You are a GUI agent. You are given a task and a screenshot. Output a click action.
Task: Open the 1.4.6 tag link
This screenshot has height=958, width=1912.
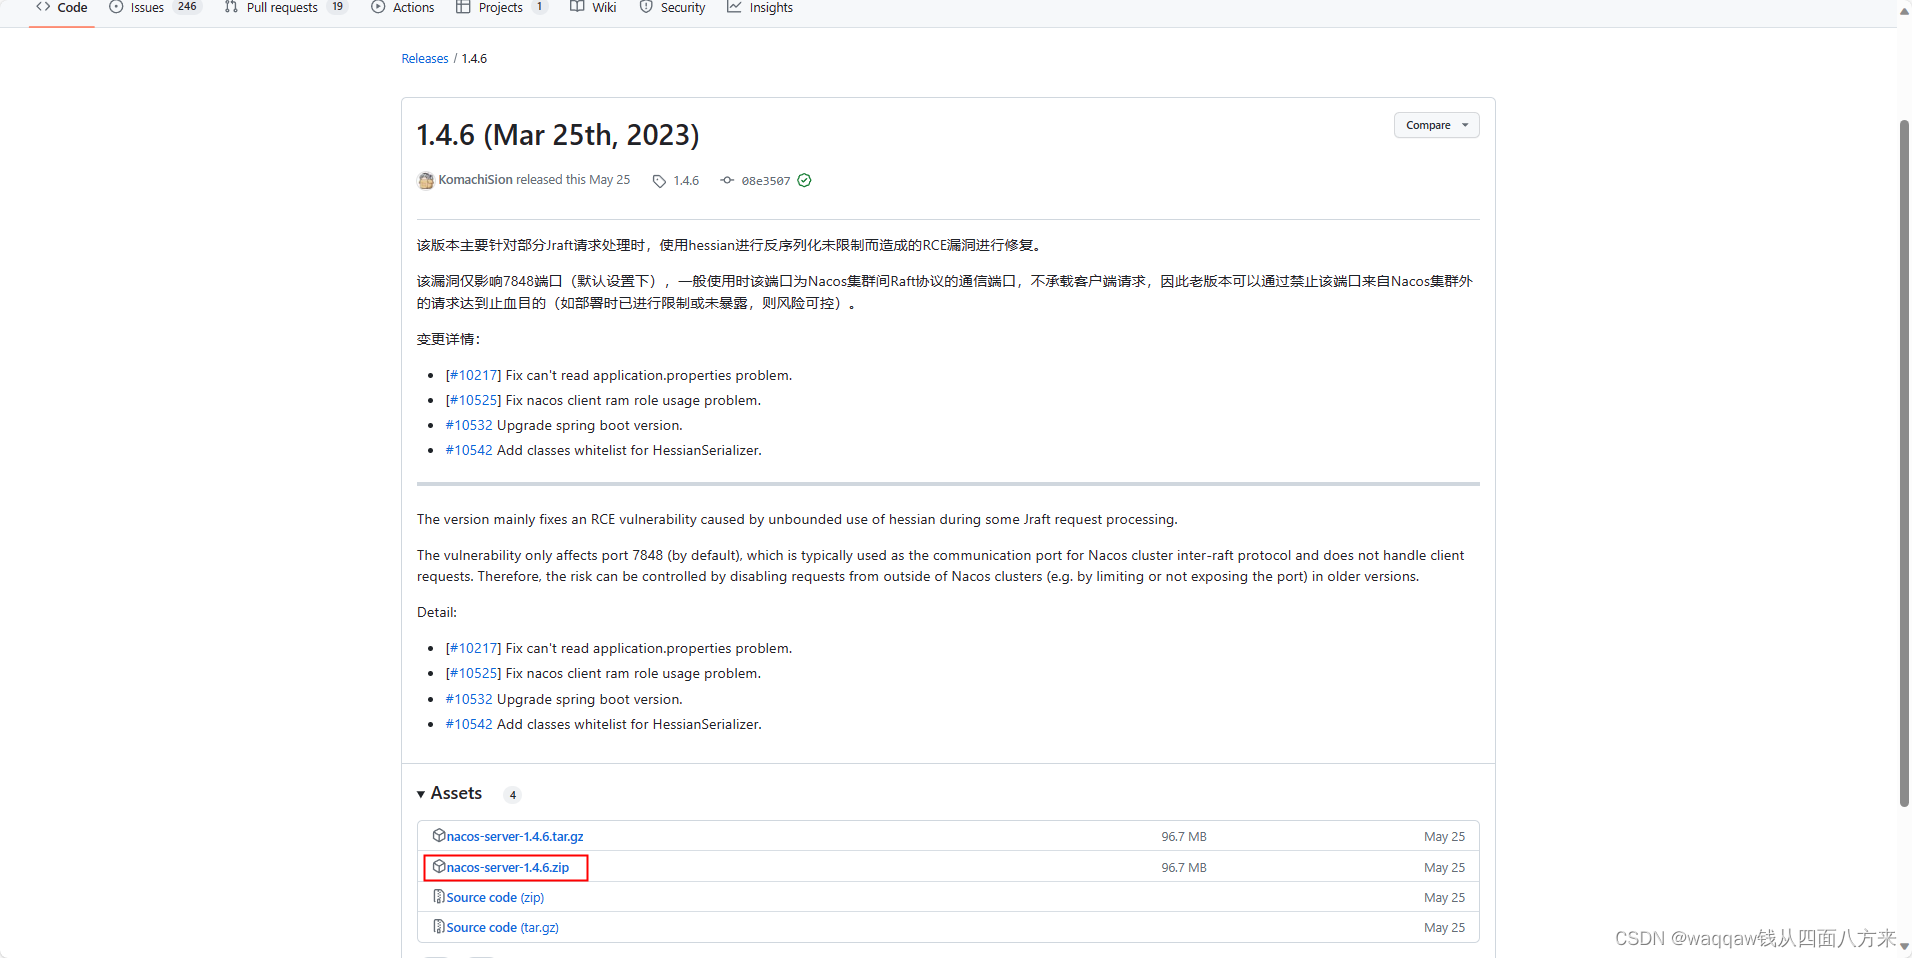(686, 181)
